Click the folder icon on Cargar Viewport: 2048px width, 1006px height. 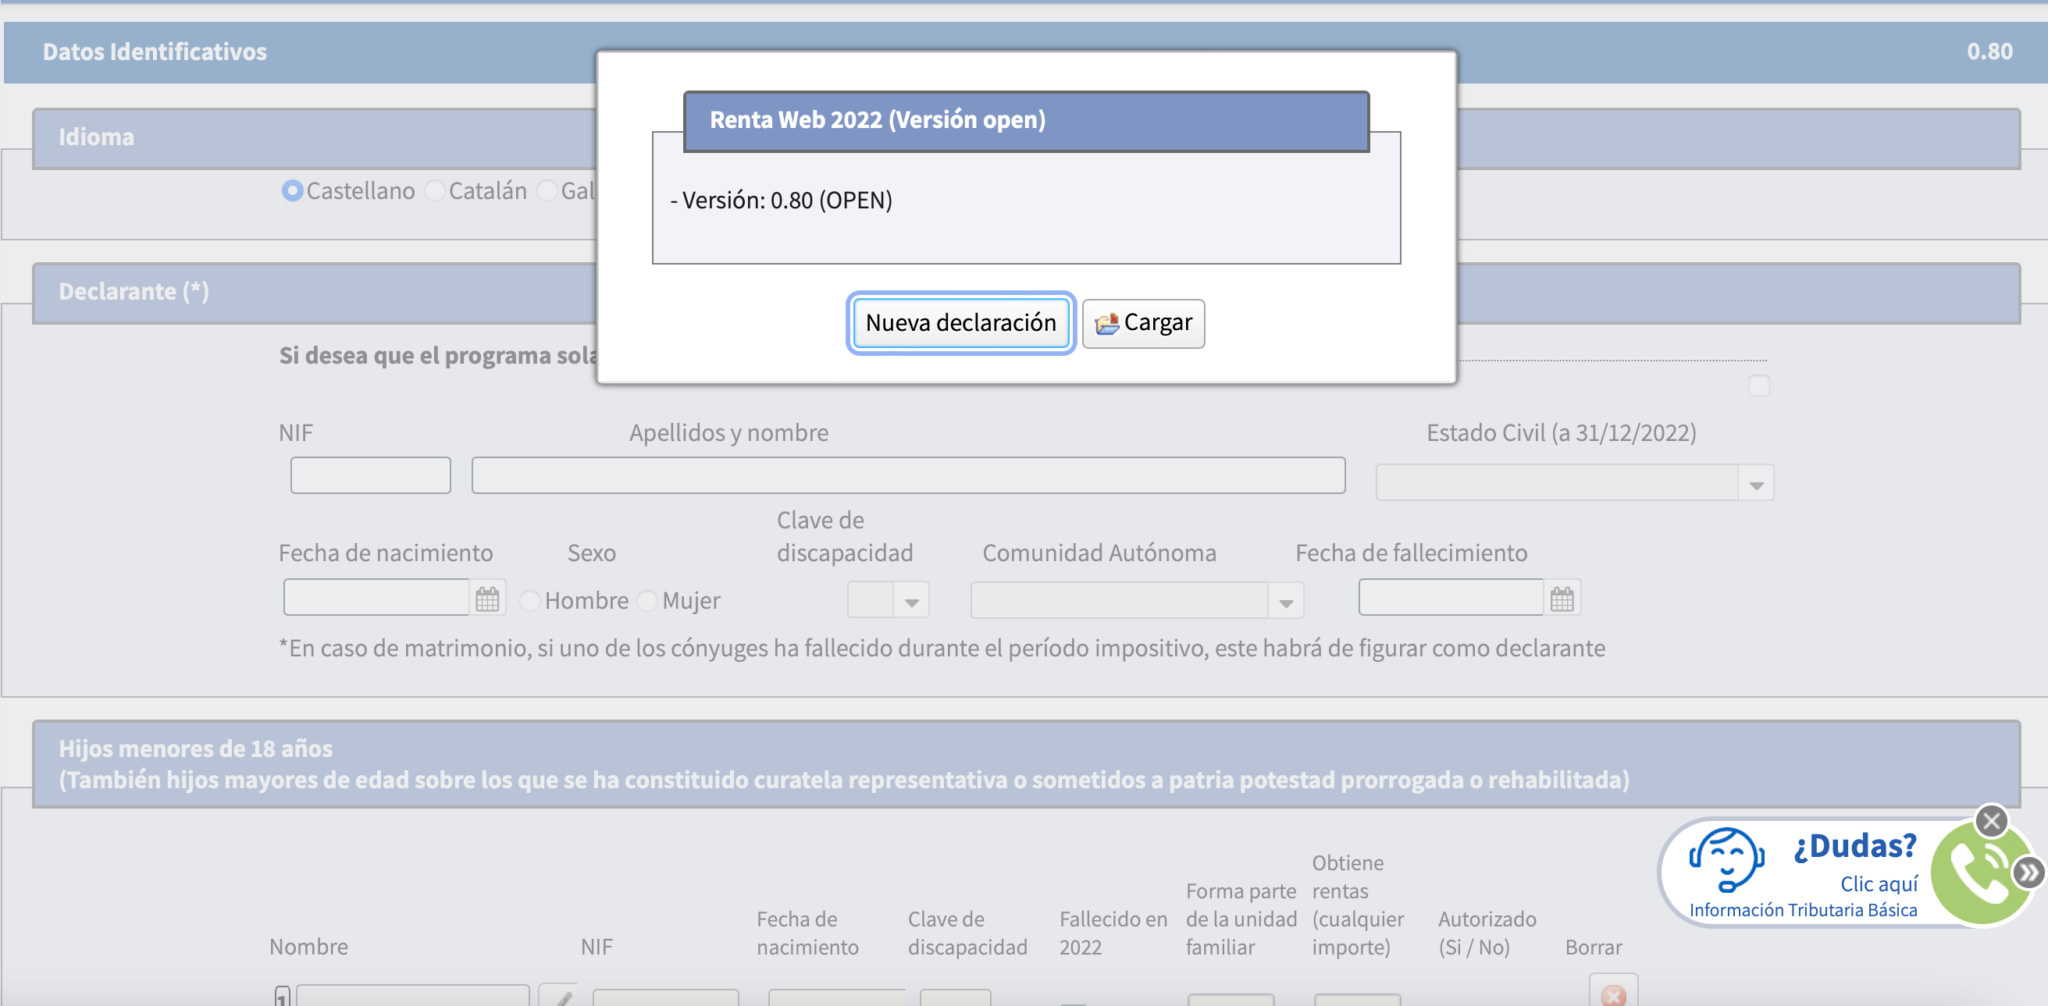click(x=1106, y=323)
